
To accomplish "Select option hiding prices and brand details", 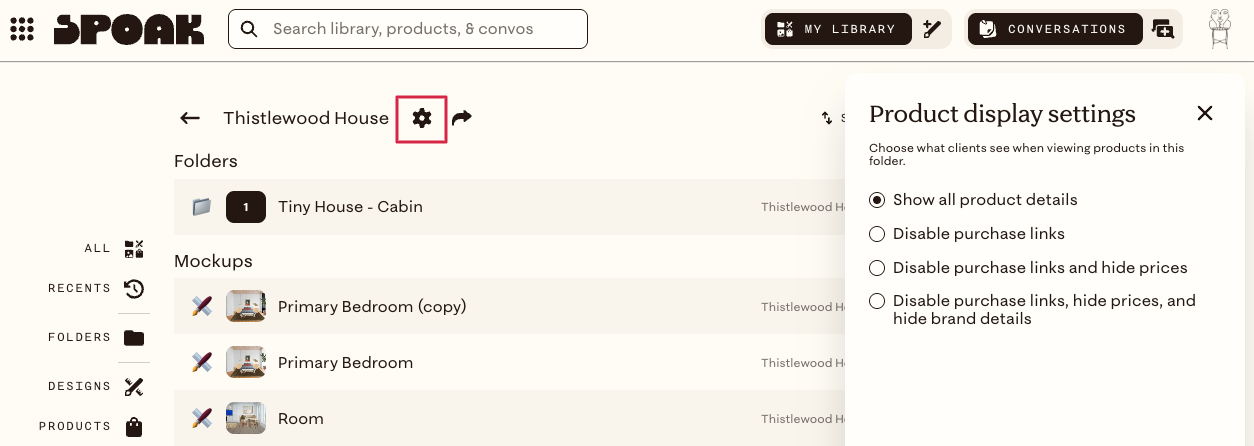I will [x=1033, y=309].
